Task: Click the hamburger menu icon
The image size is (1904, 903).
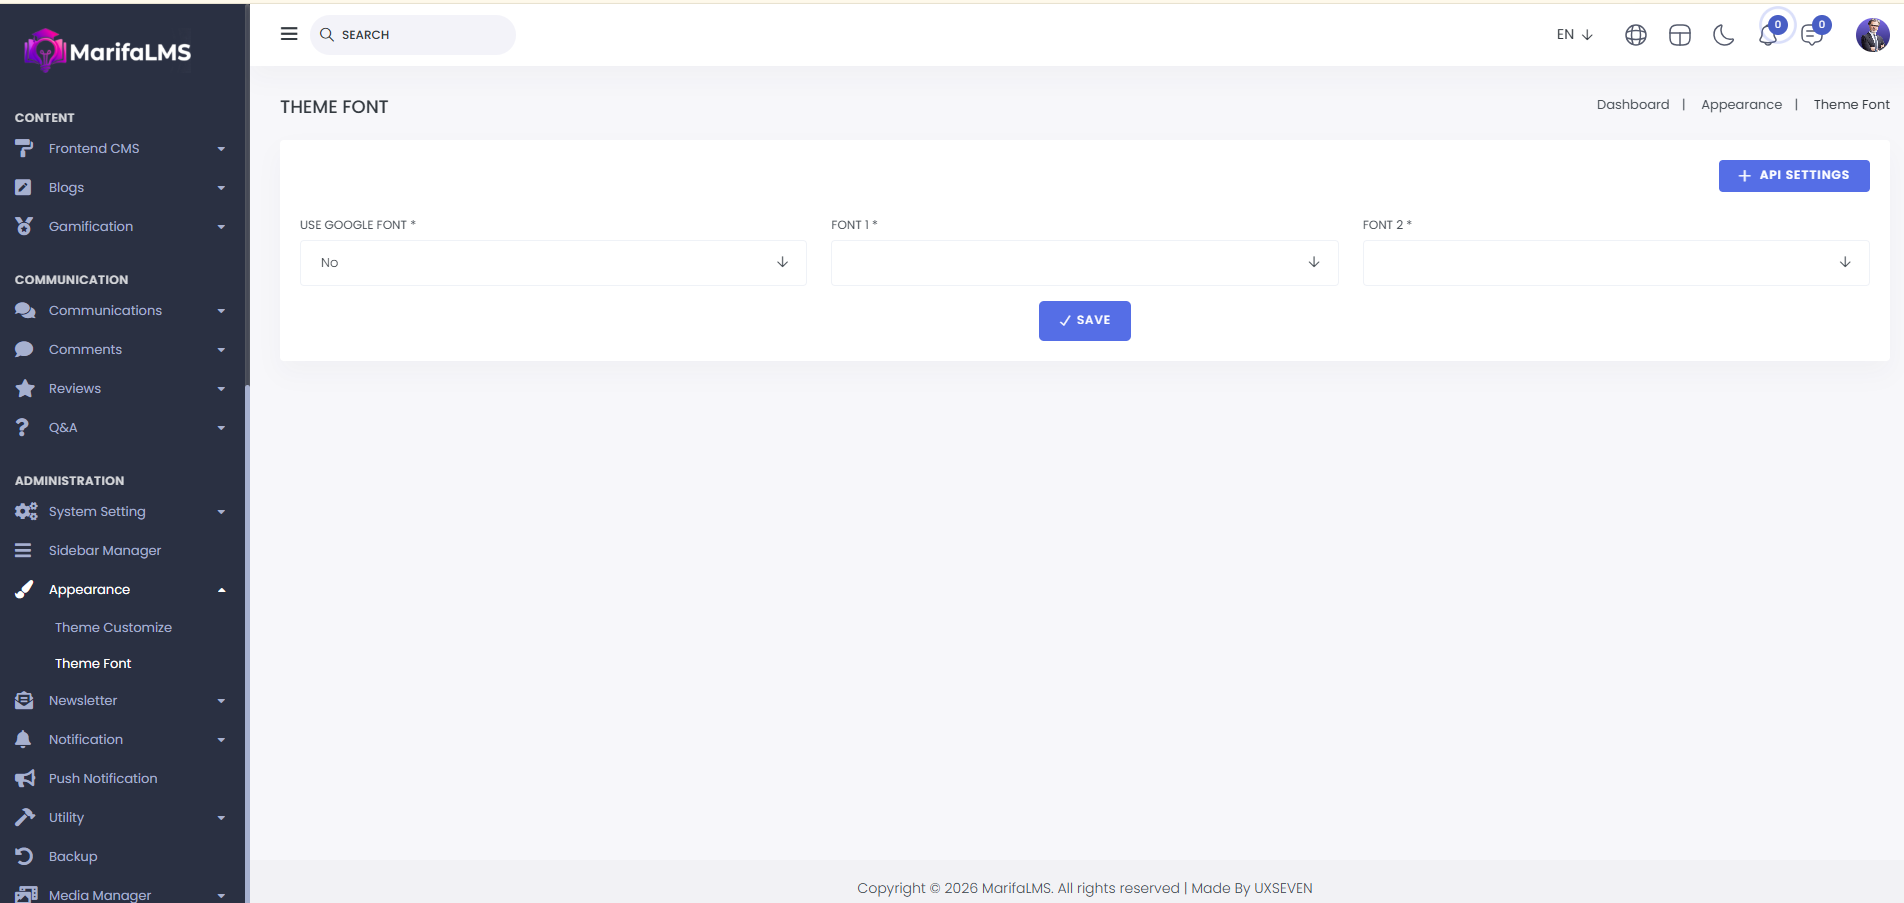Action: (289, 34)
